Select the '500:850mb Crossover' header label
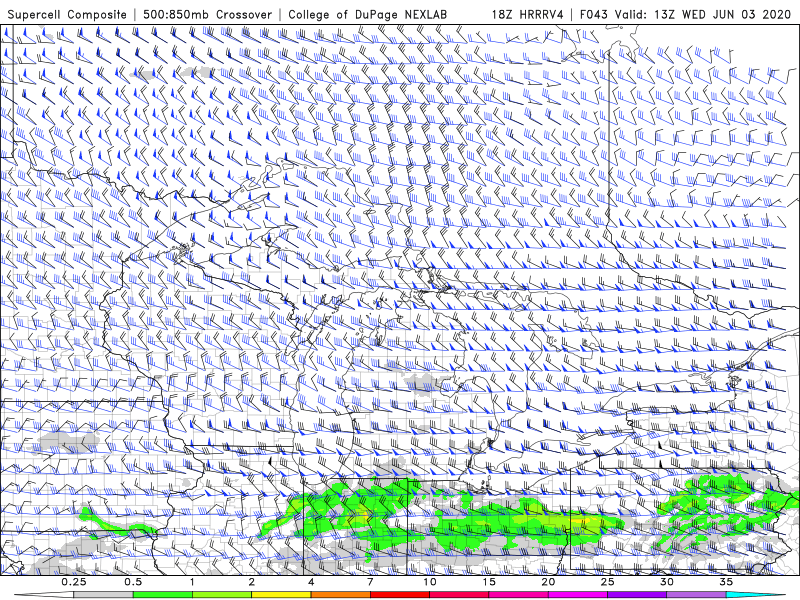This screenshot has width=800, height=600. [x=208, y=15]
